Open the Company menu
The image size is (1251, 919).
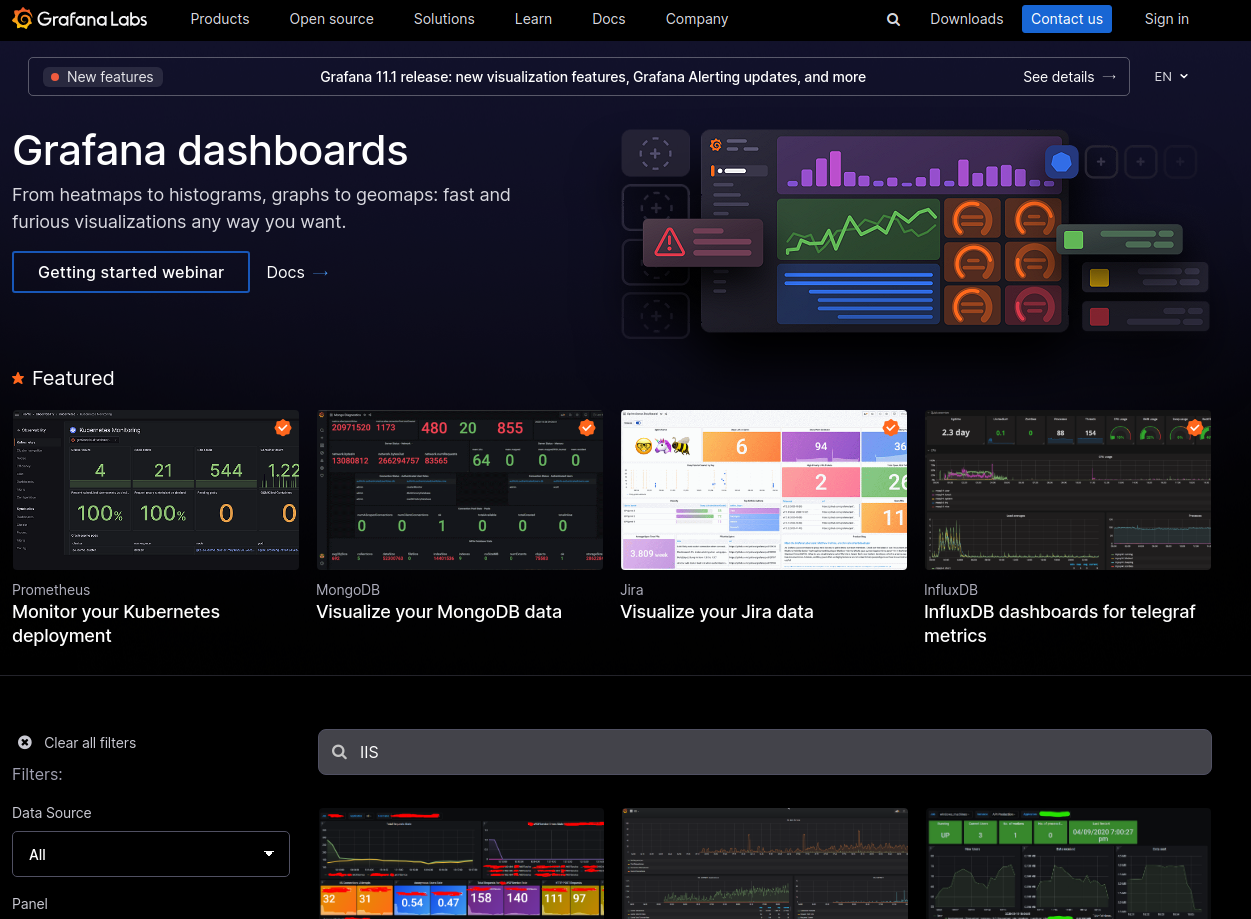(x=697, y=19)
